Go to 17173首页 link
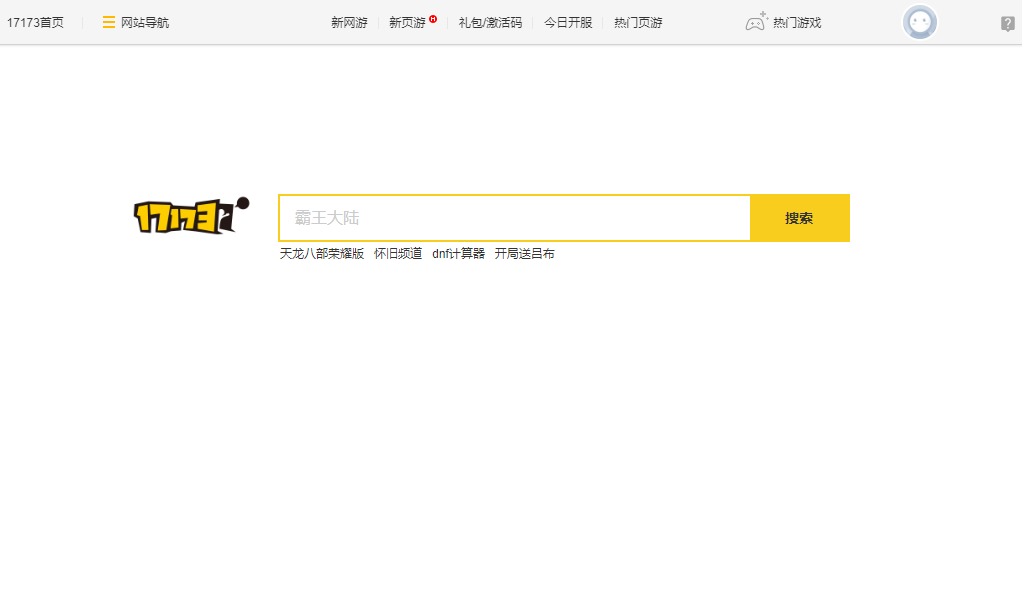The width and height of the screenshot is (1022, 600). pos(35,22)
